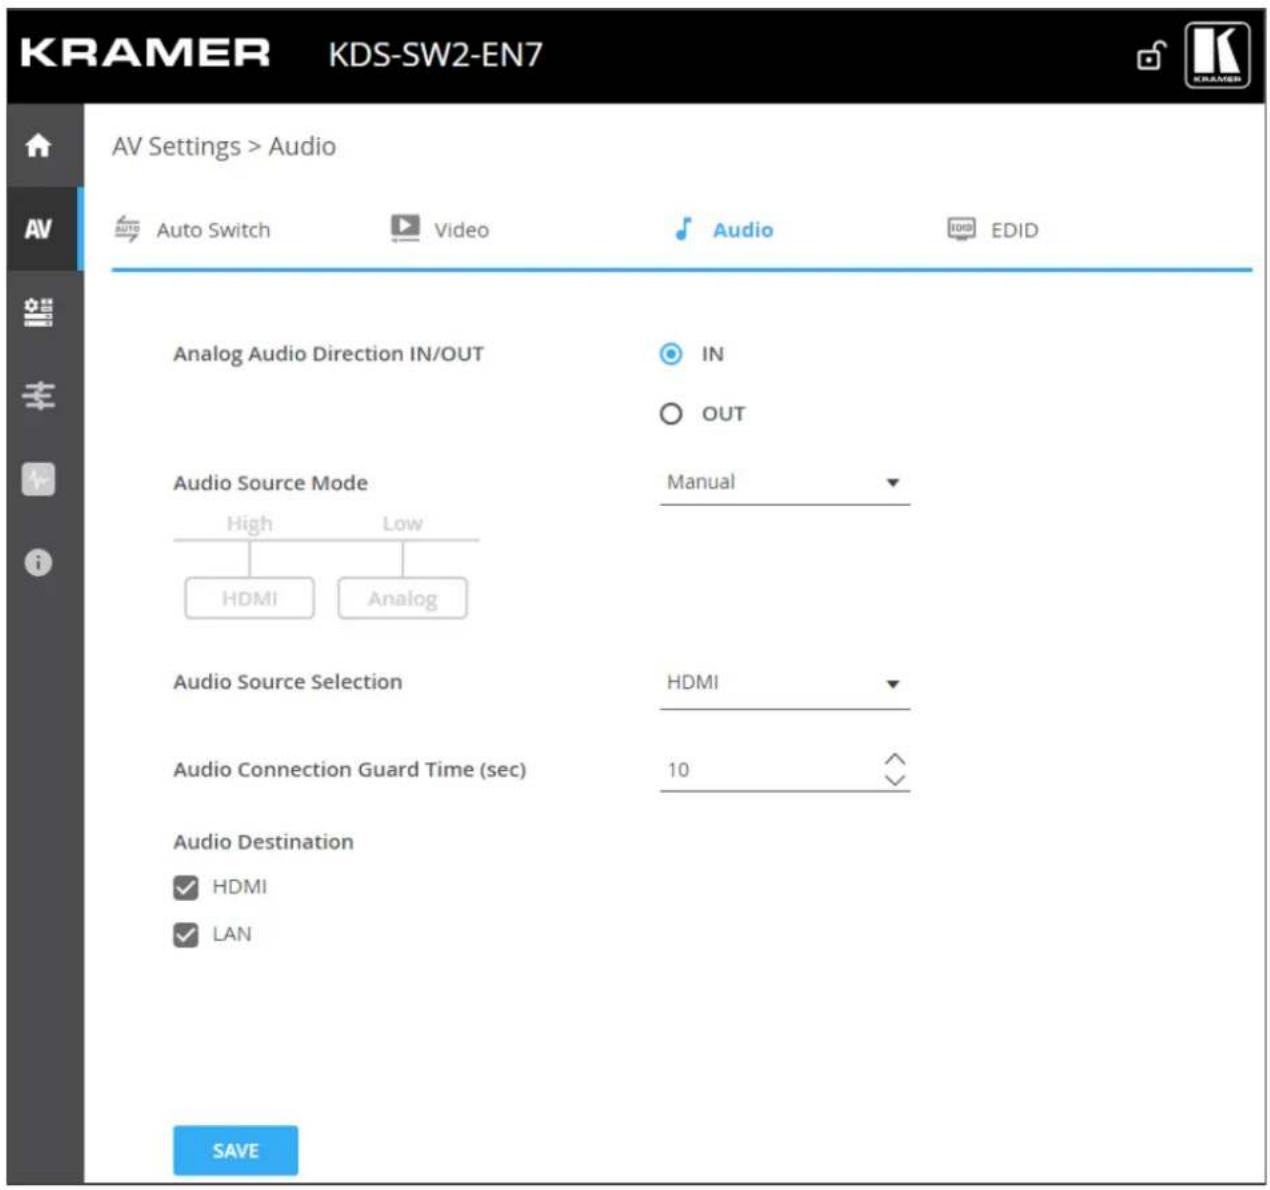Click the KDS-SW2-EN7 device name

coord(436,54)
